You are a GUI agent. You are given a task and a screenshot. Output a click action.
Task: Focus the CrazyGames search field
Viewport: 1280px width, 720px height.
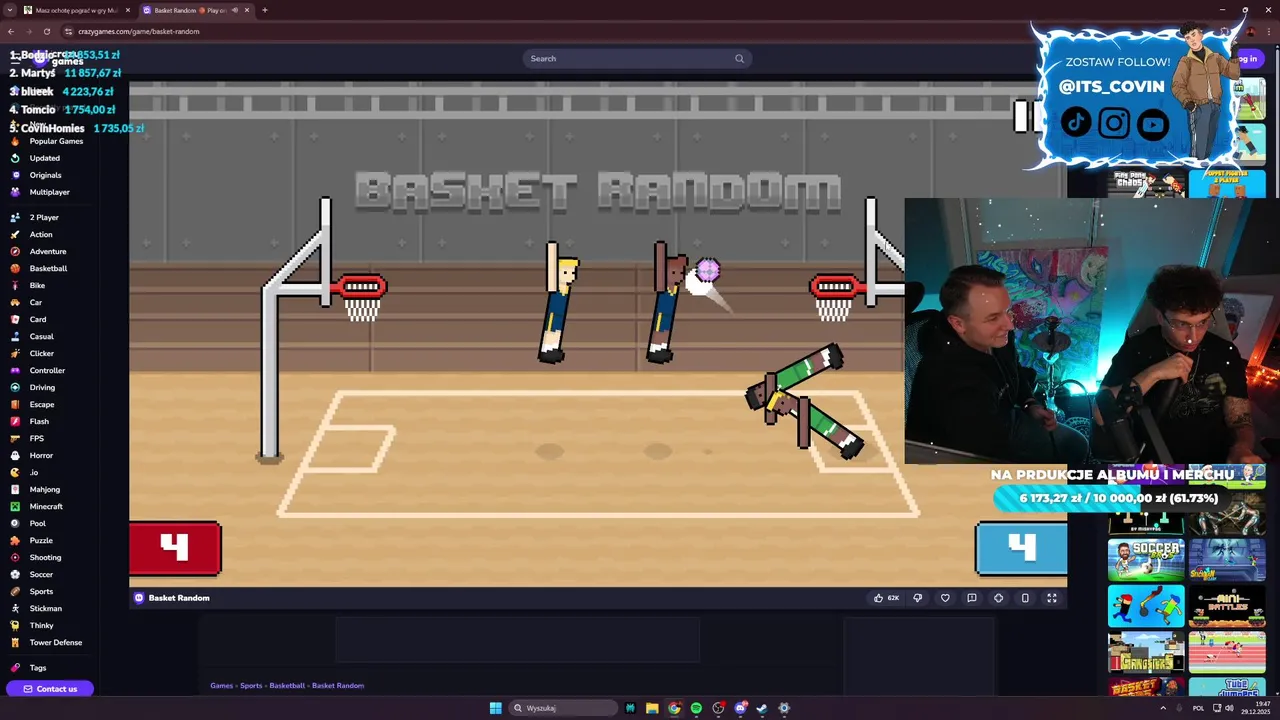[636, 58]
